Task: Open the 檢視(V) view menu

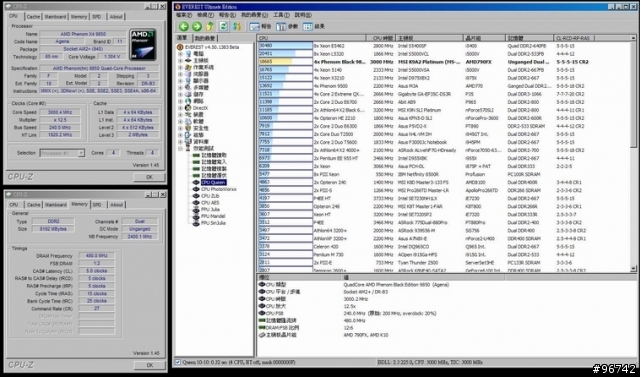Action: (x=205, y=15)
